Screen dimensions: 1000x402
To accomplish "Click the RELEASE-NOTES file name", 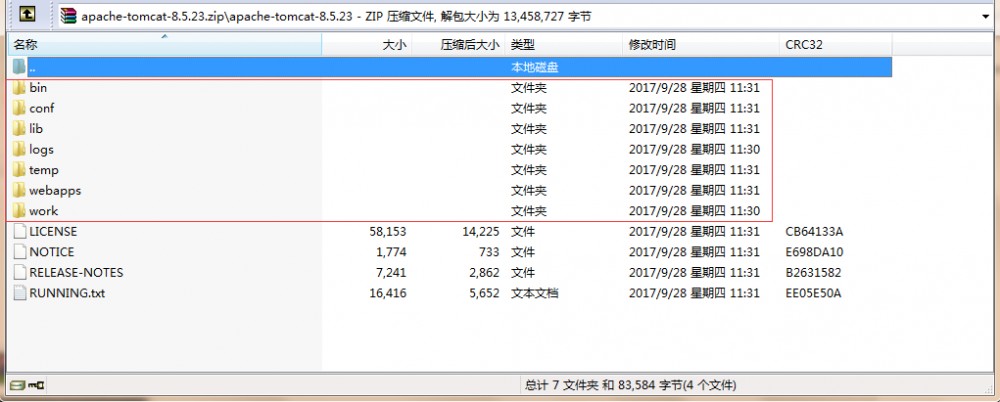I will click(x=76, y=272).
